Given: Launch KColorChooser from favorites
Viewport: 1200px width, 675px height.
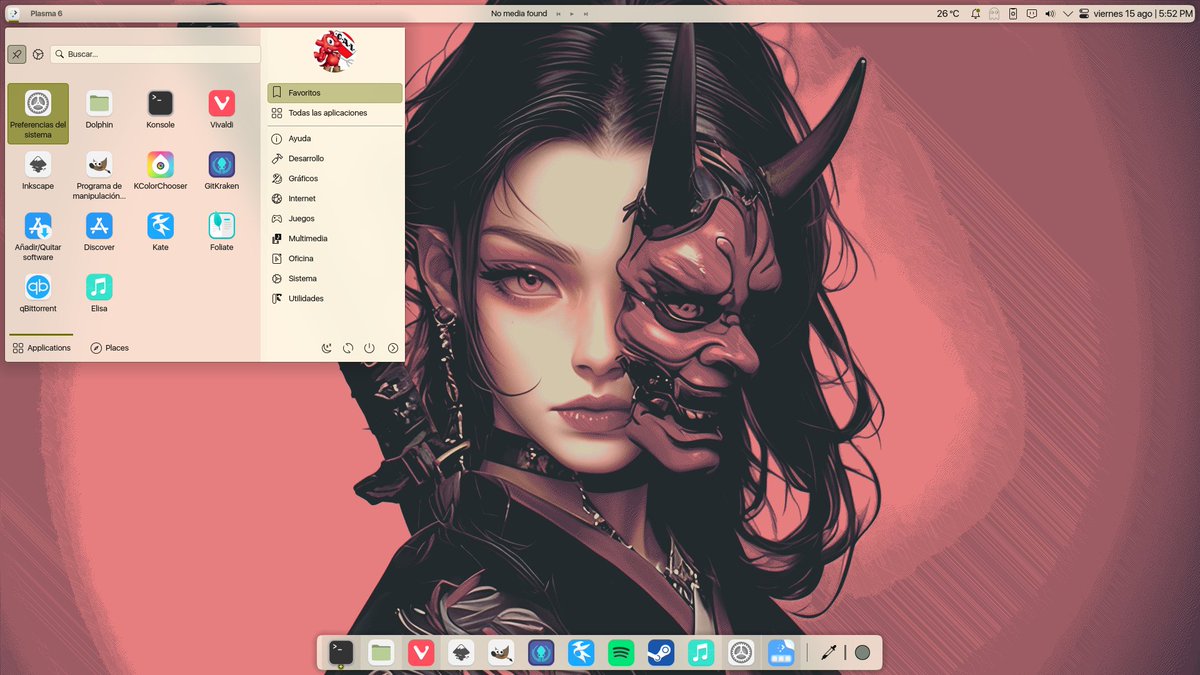Looking at the screenshot, I should click(160, 171).
